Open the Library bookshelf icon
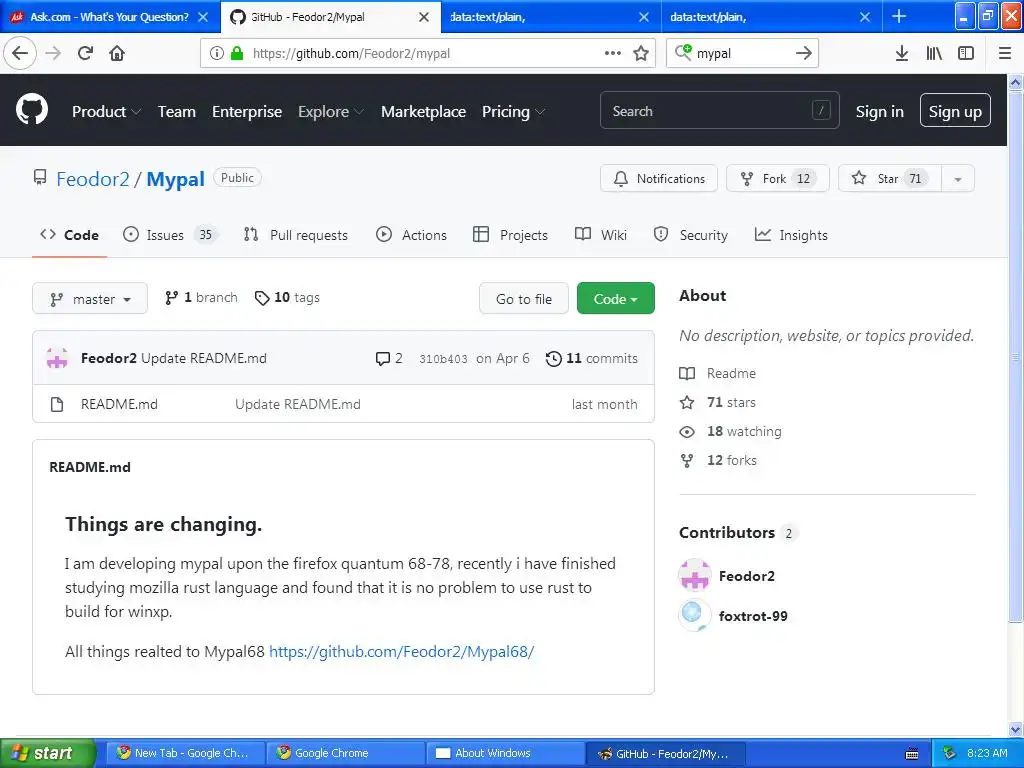Viewport: 1024px width, 768px height. (934, 53)
